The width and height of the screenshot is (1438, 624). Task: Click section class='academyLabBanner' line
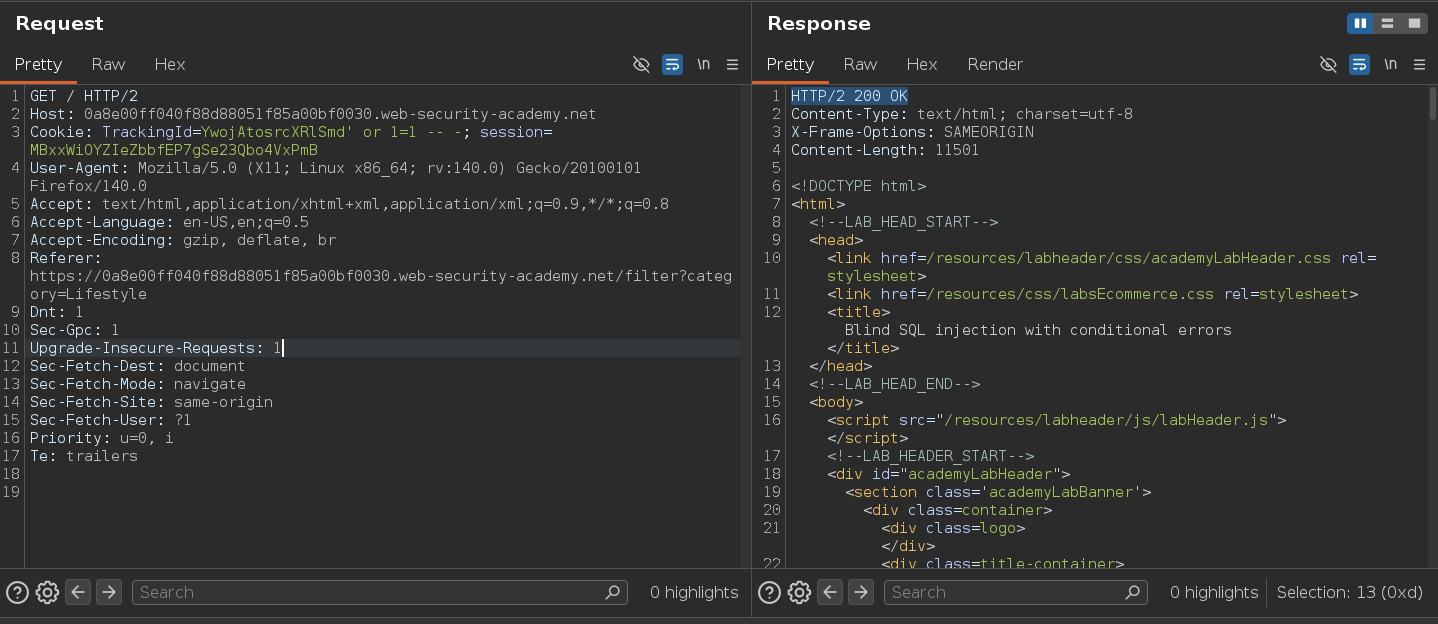(x=998, y=492)
